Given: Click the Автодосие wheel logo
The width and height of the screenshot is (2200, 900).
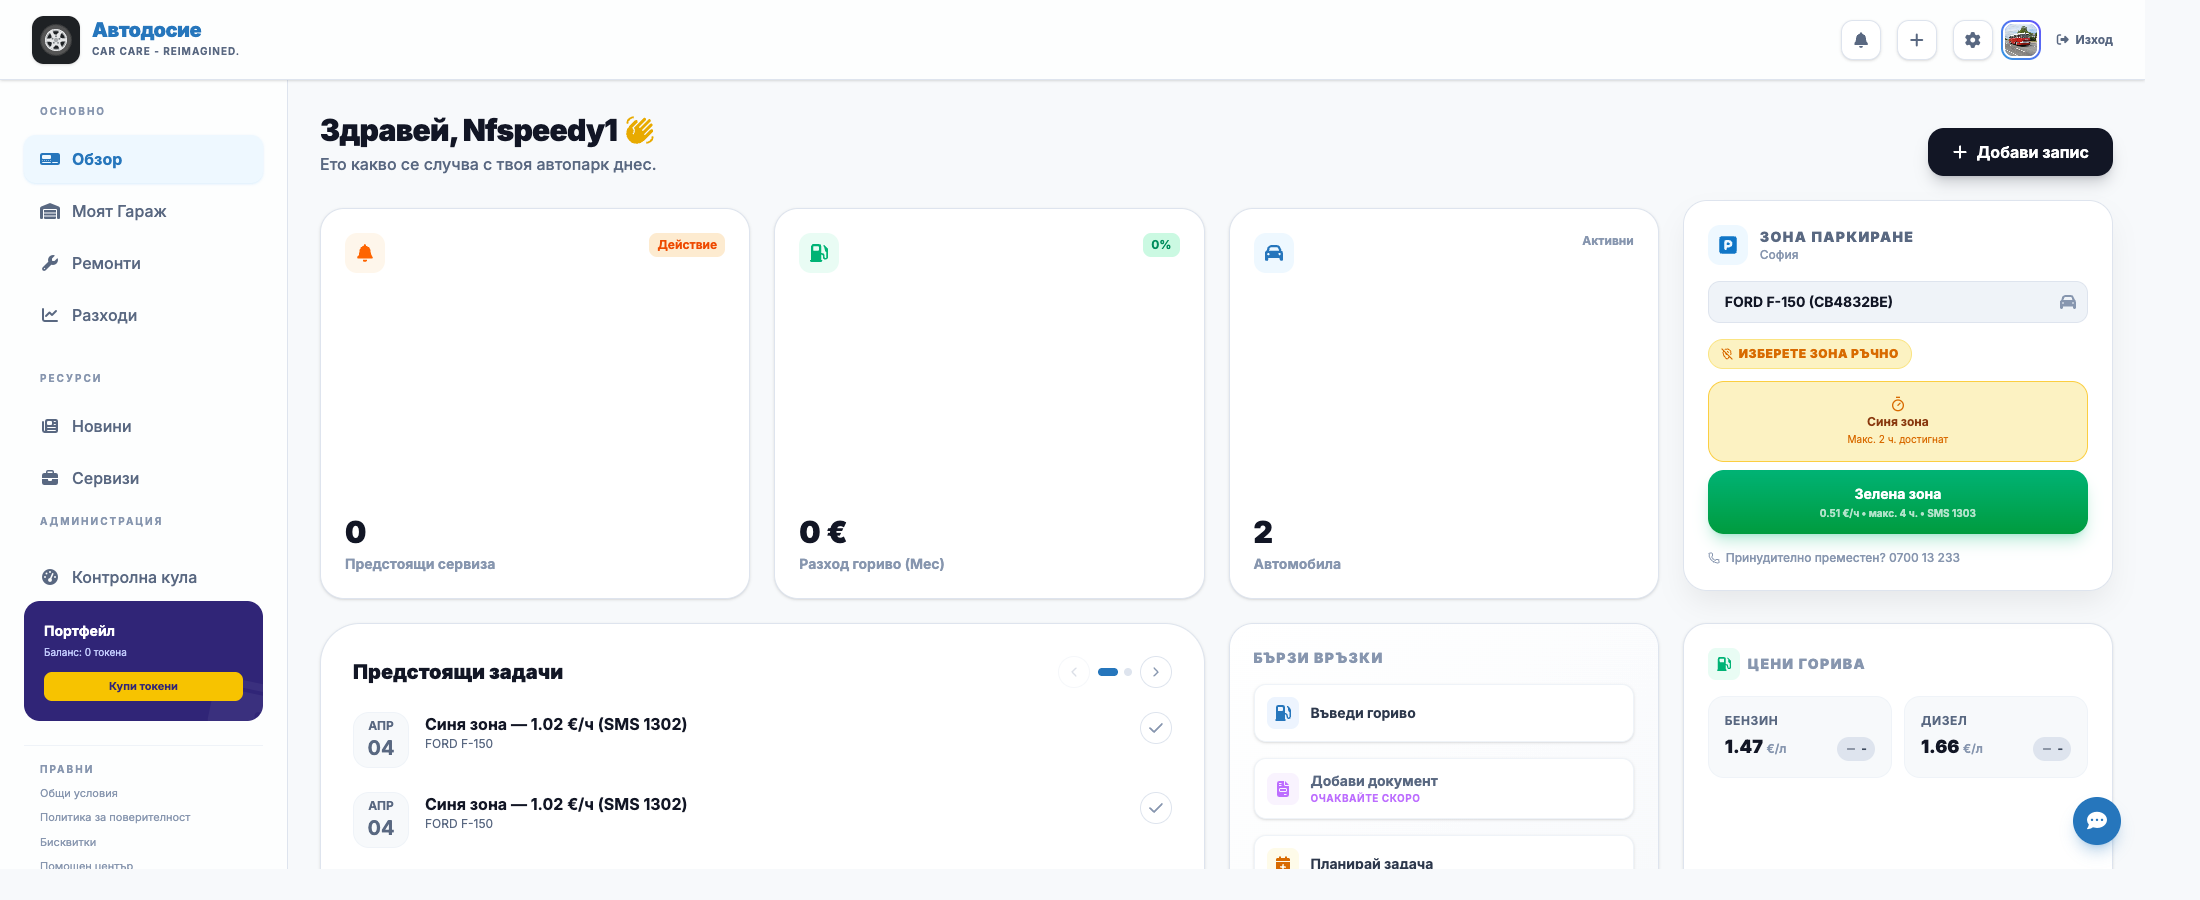Looking at the screenshot, I should [56, 40].
